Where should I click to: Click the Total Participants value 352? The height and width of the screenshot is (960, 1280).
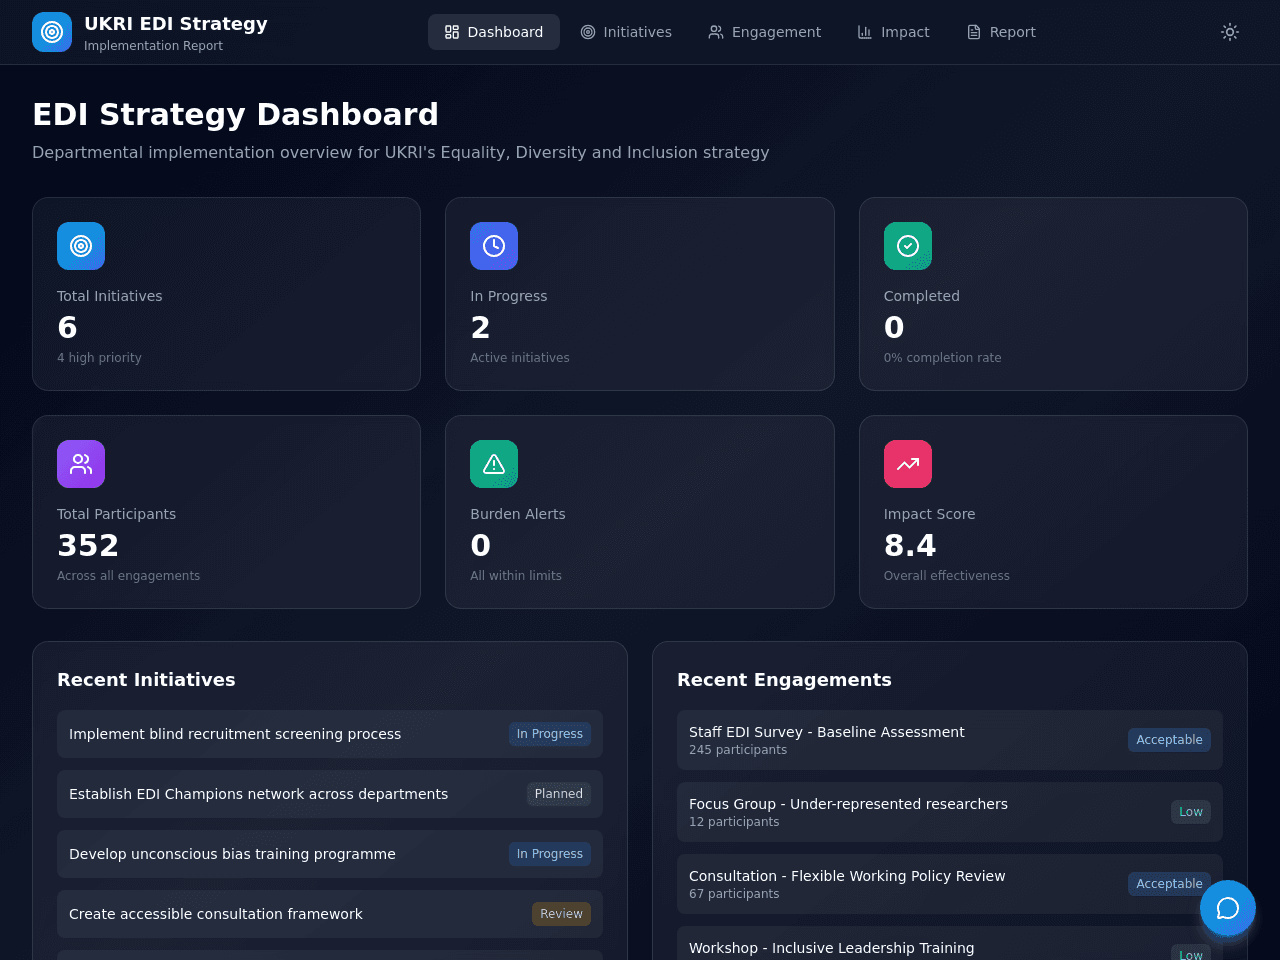(x=88, y=545)
